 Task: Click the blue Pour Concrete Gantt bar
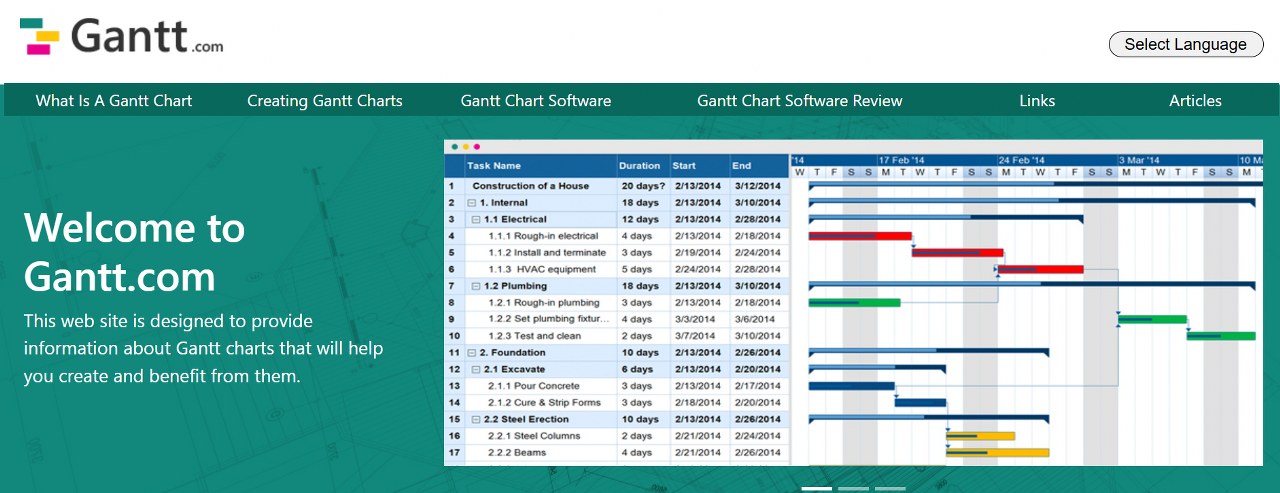851,386
